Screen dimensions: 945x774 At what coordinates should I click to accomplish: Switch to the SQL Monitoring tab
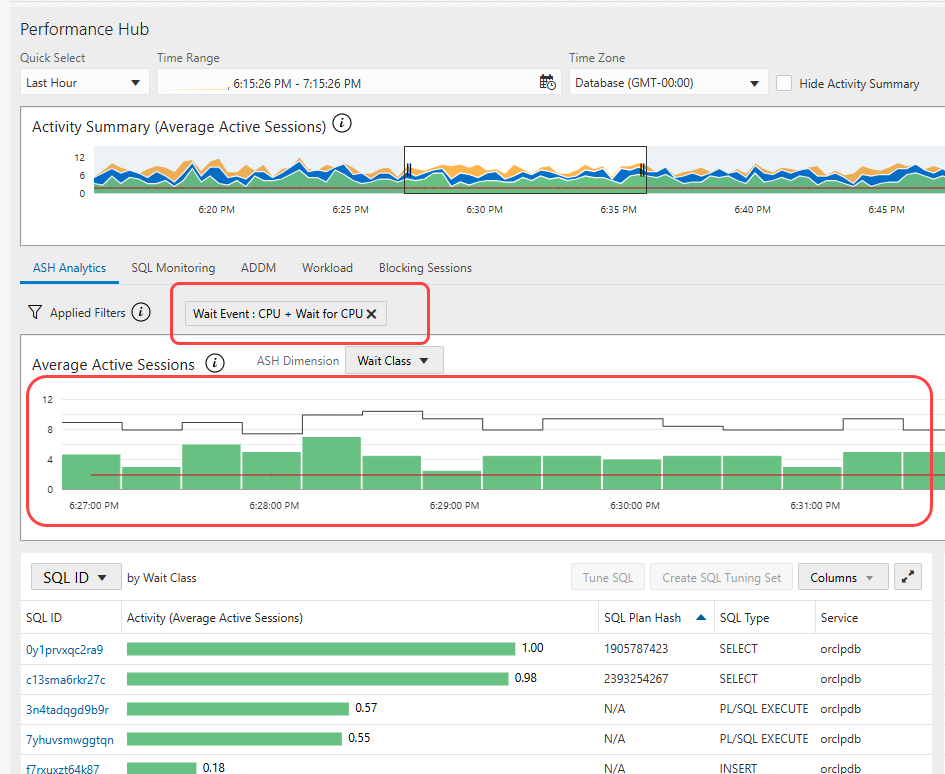[x=173, y=268]
